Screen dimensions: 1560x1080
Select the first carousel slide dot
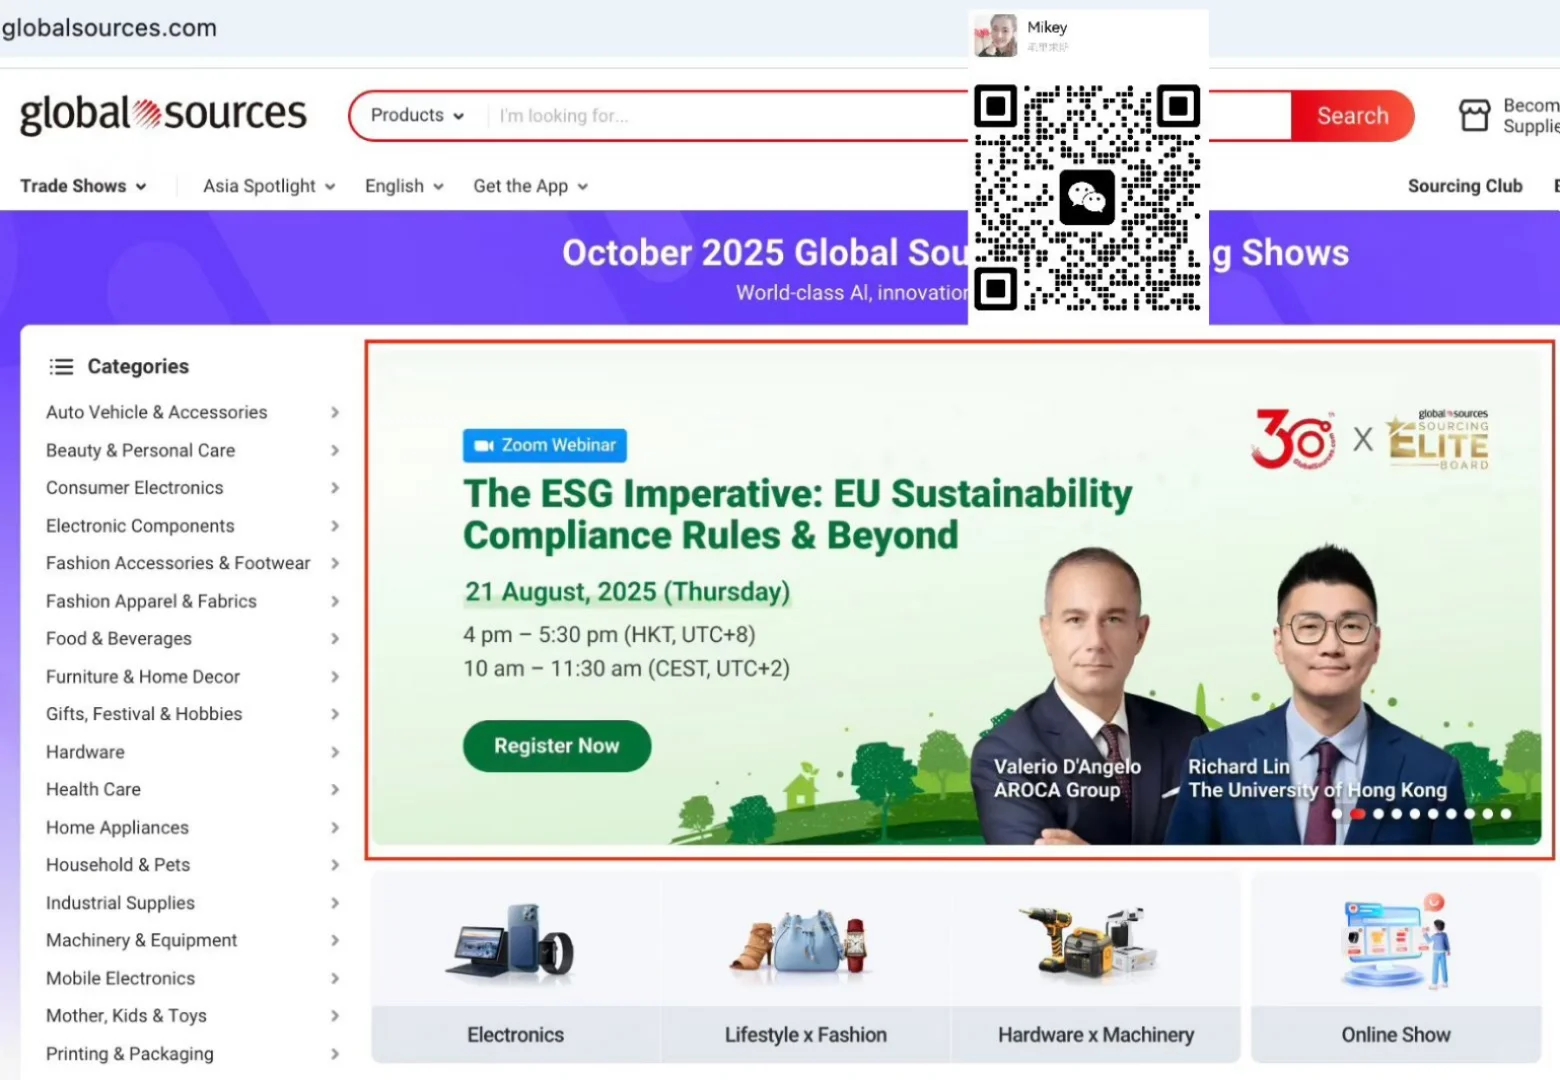[x=1337, y=814]
